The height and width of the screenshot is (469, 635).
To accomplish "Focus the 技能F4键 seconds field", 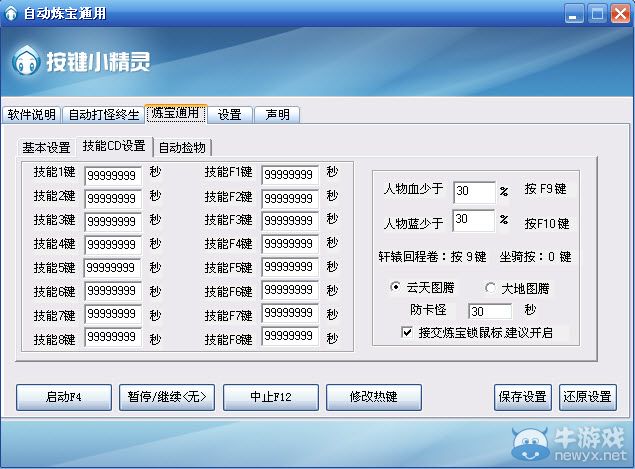I will click(290, 244).
